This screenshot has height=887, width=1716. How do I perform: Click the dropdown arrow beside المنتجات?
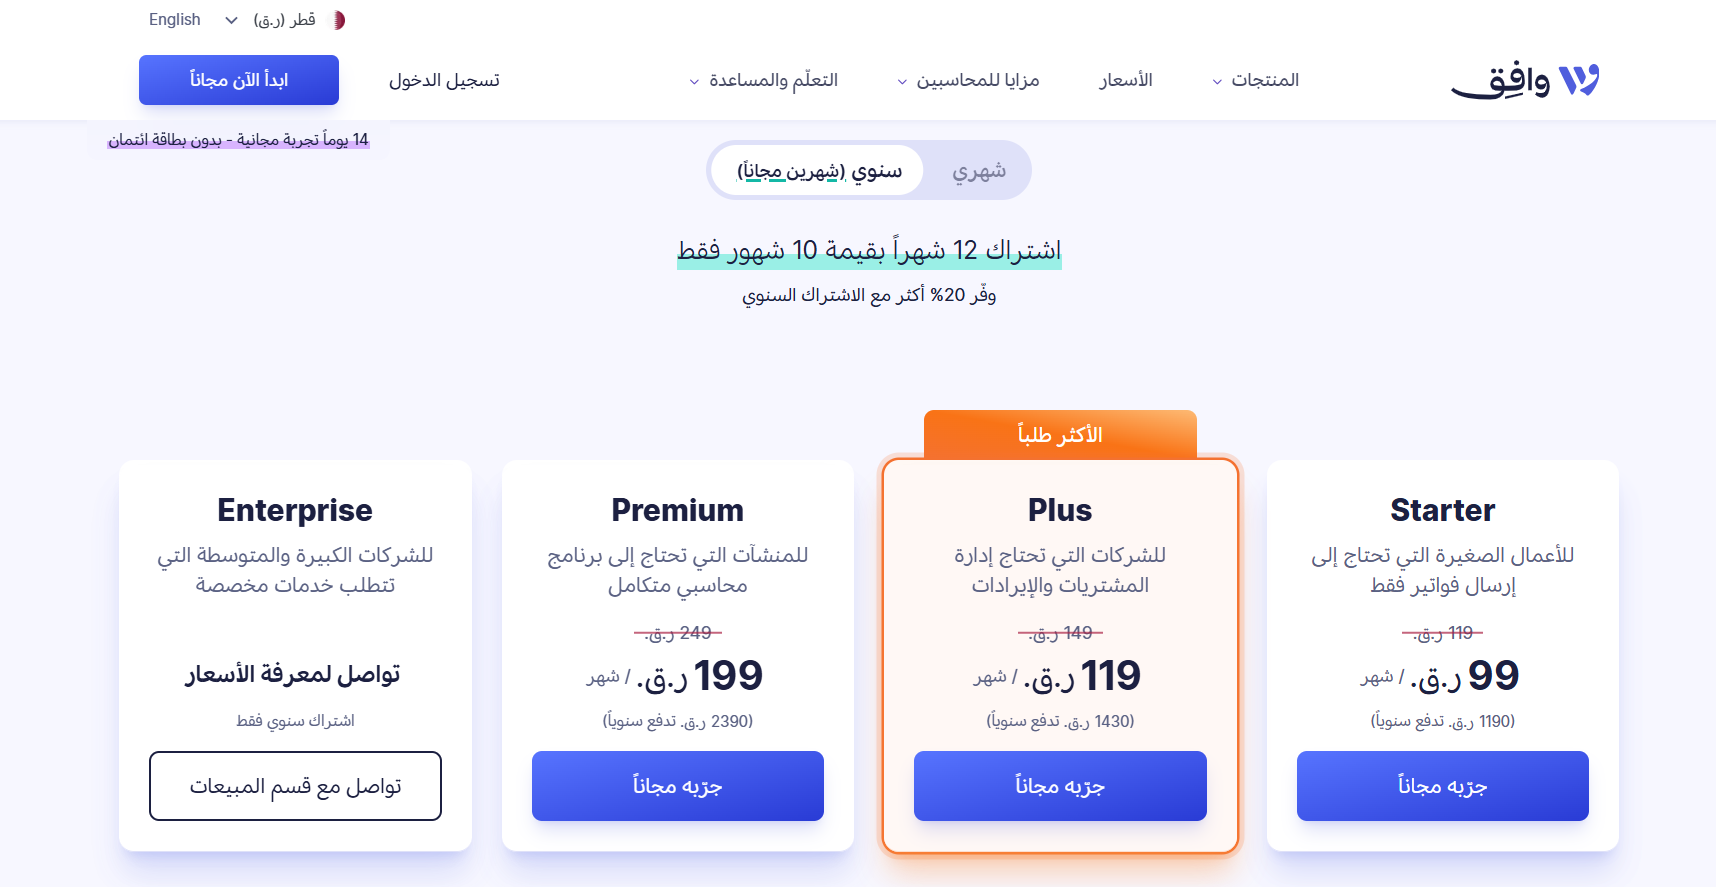(1215, 81)
